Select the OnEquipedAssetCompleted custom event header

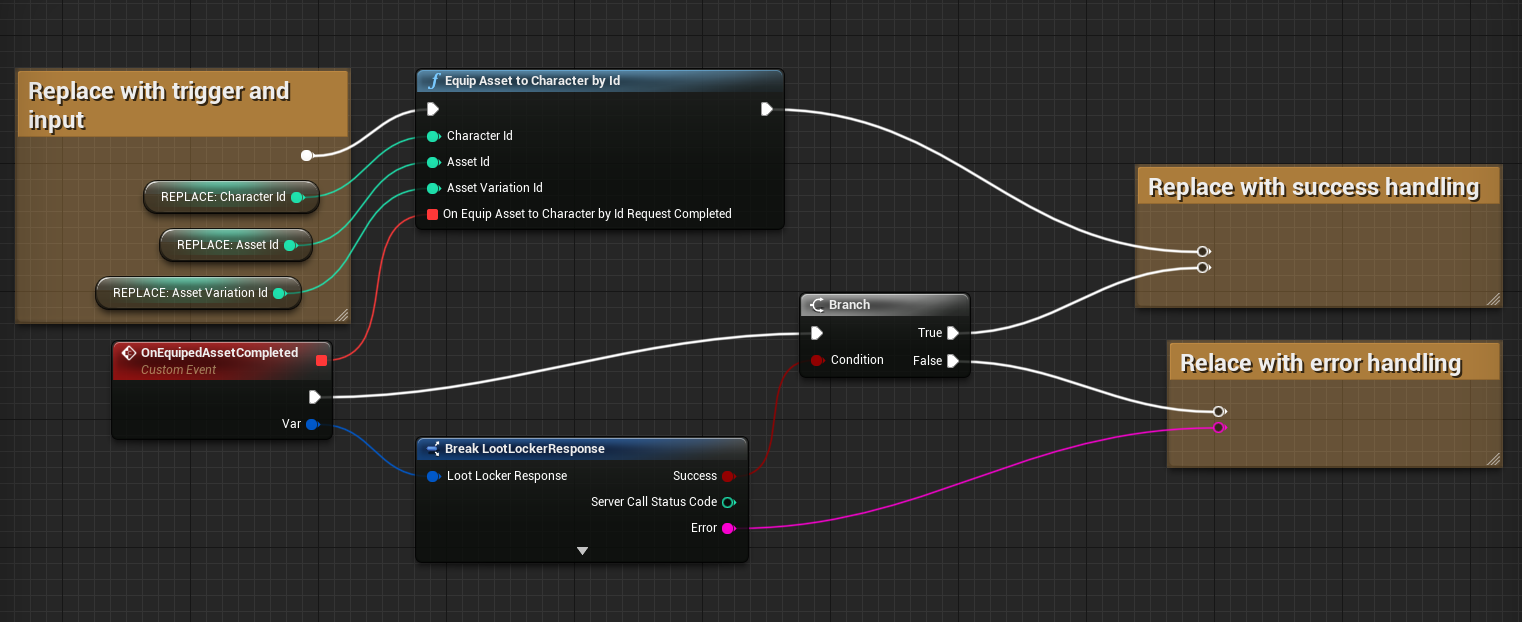[219, 353]
